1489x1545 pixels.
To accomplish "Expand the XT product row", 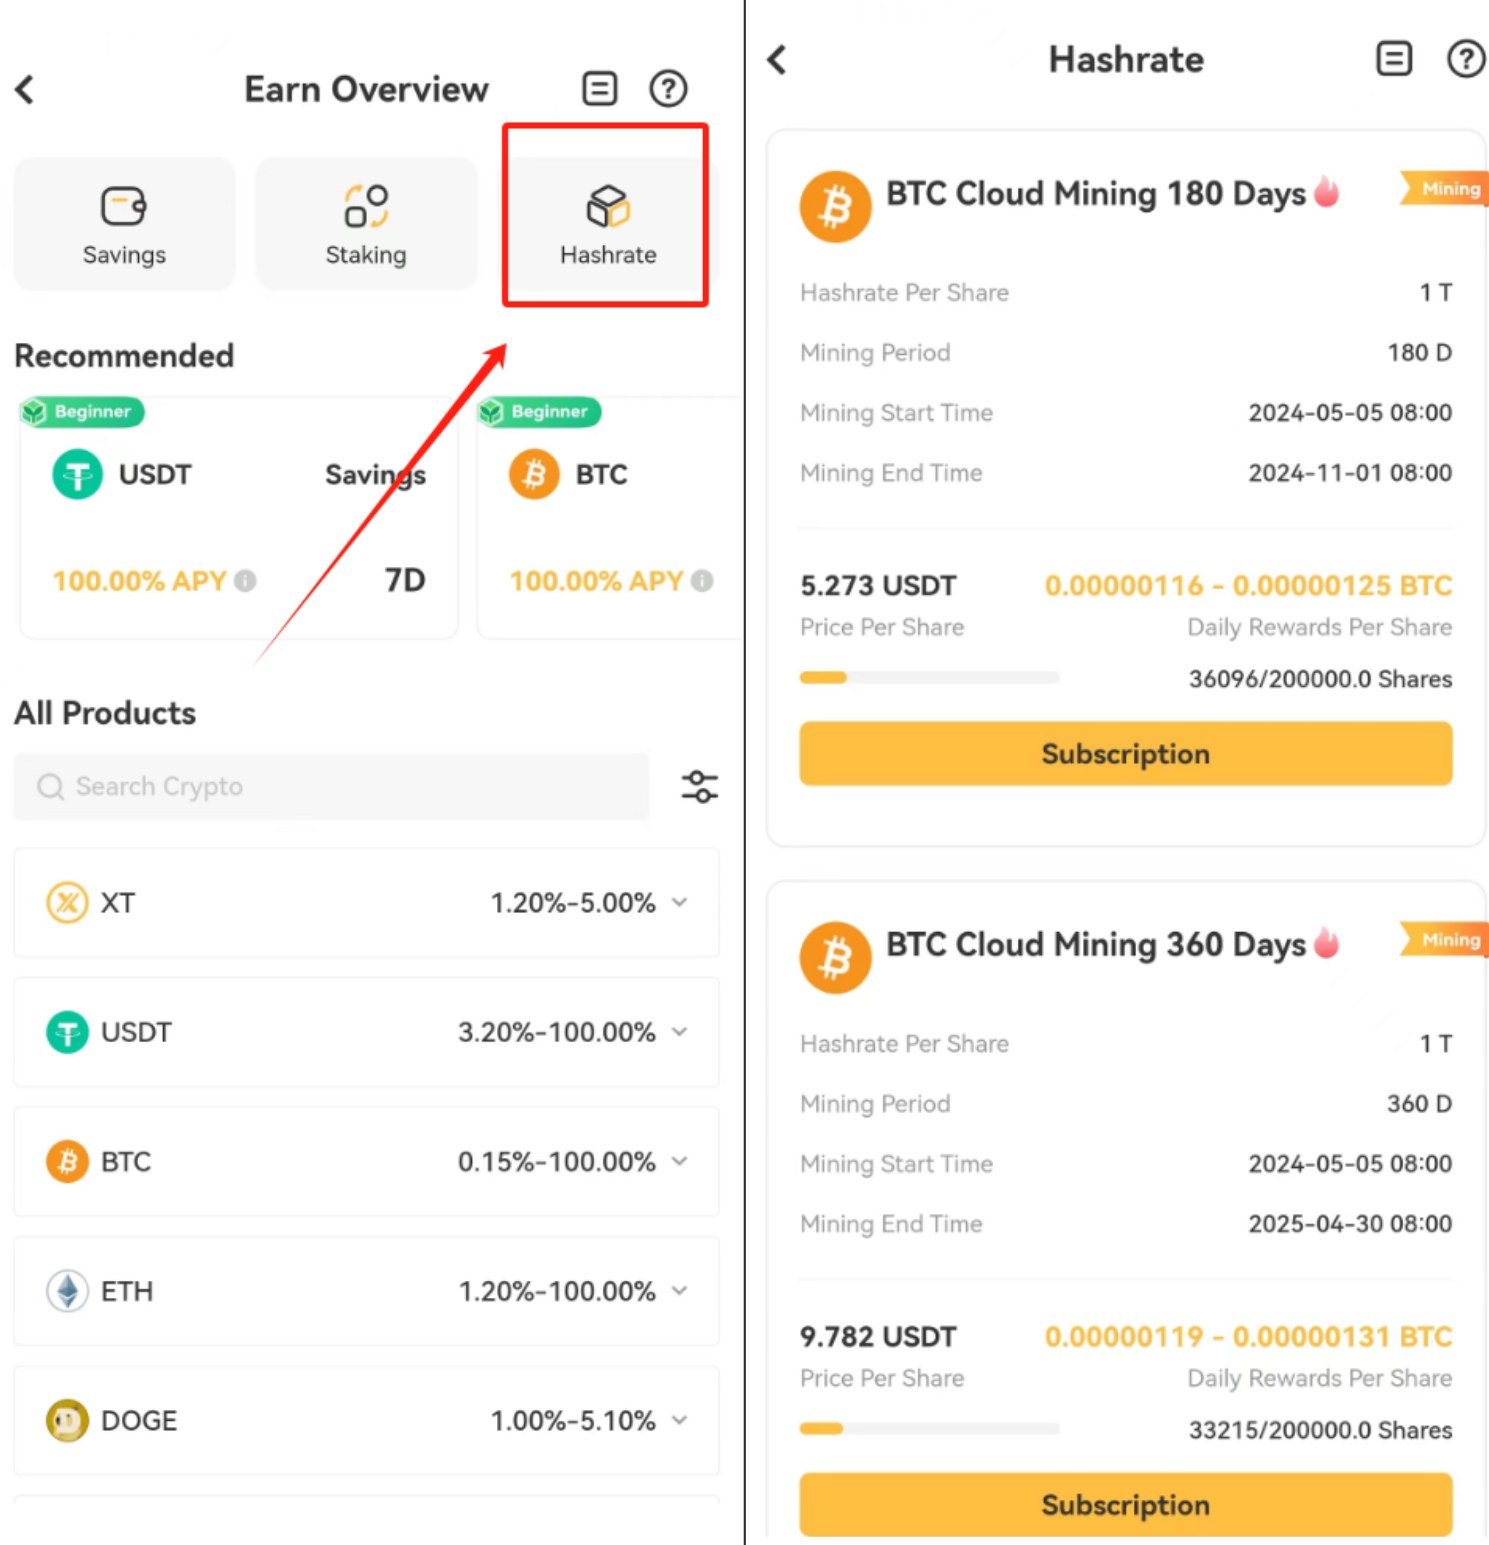I will tap(680, 903).
